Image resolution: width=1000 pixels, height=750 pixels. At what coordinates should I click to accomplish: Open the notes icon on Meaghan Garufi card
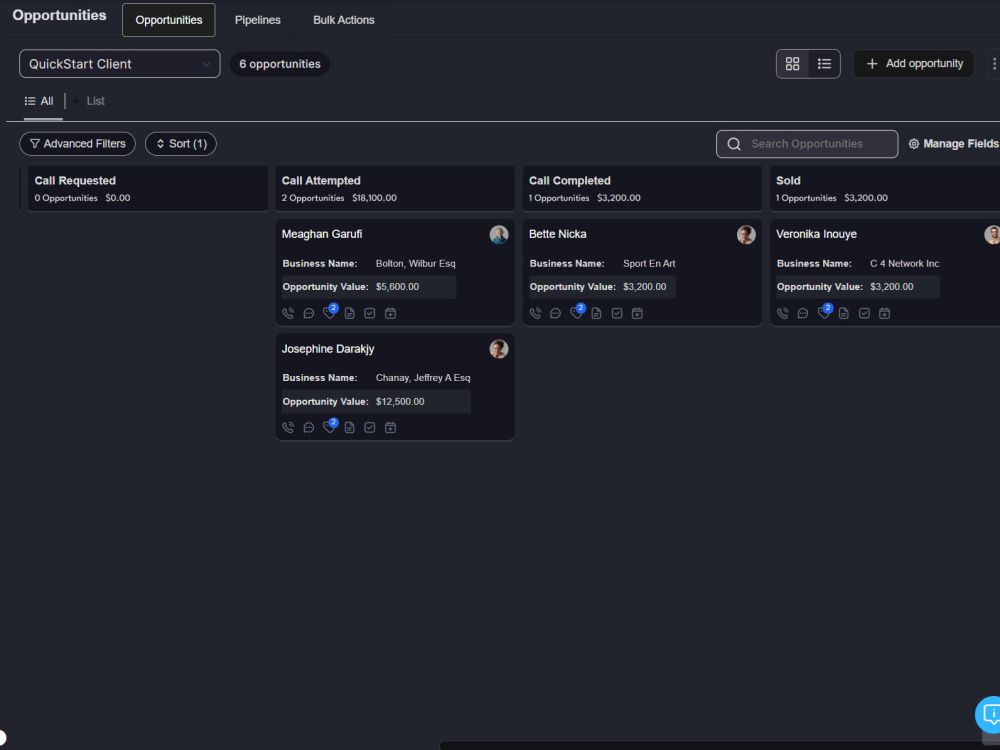(x=349, y=313)
